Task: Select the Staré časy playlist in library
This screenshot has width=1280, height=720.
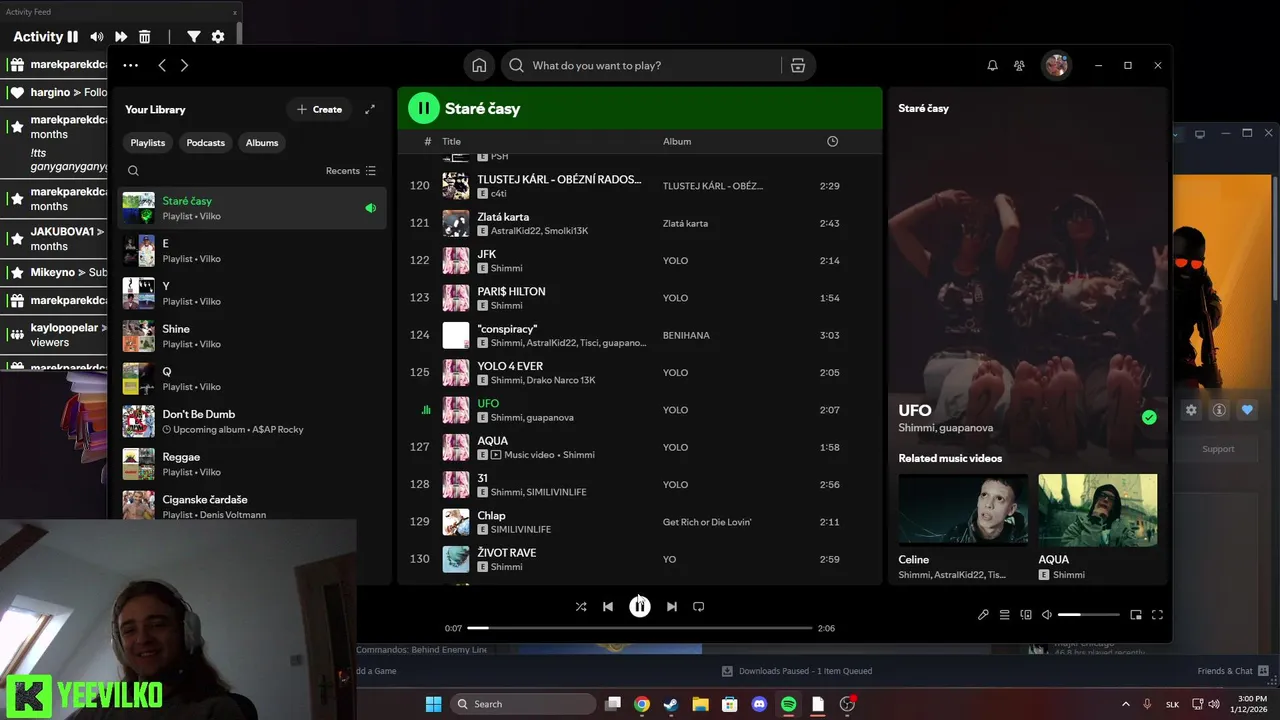Action: (252, 208)
